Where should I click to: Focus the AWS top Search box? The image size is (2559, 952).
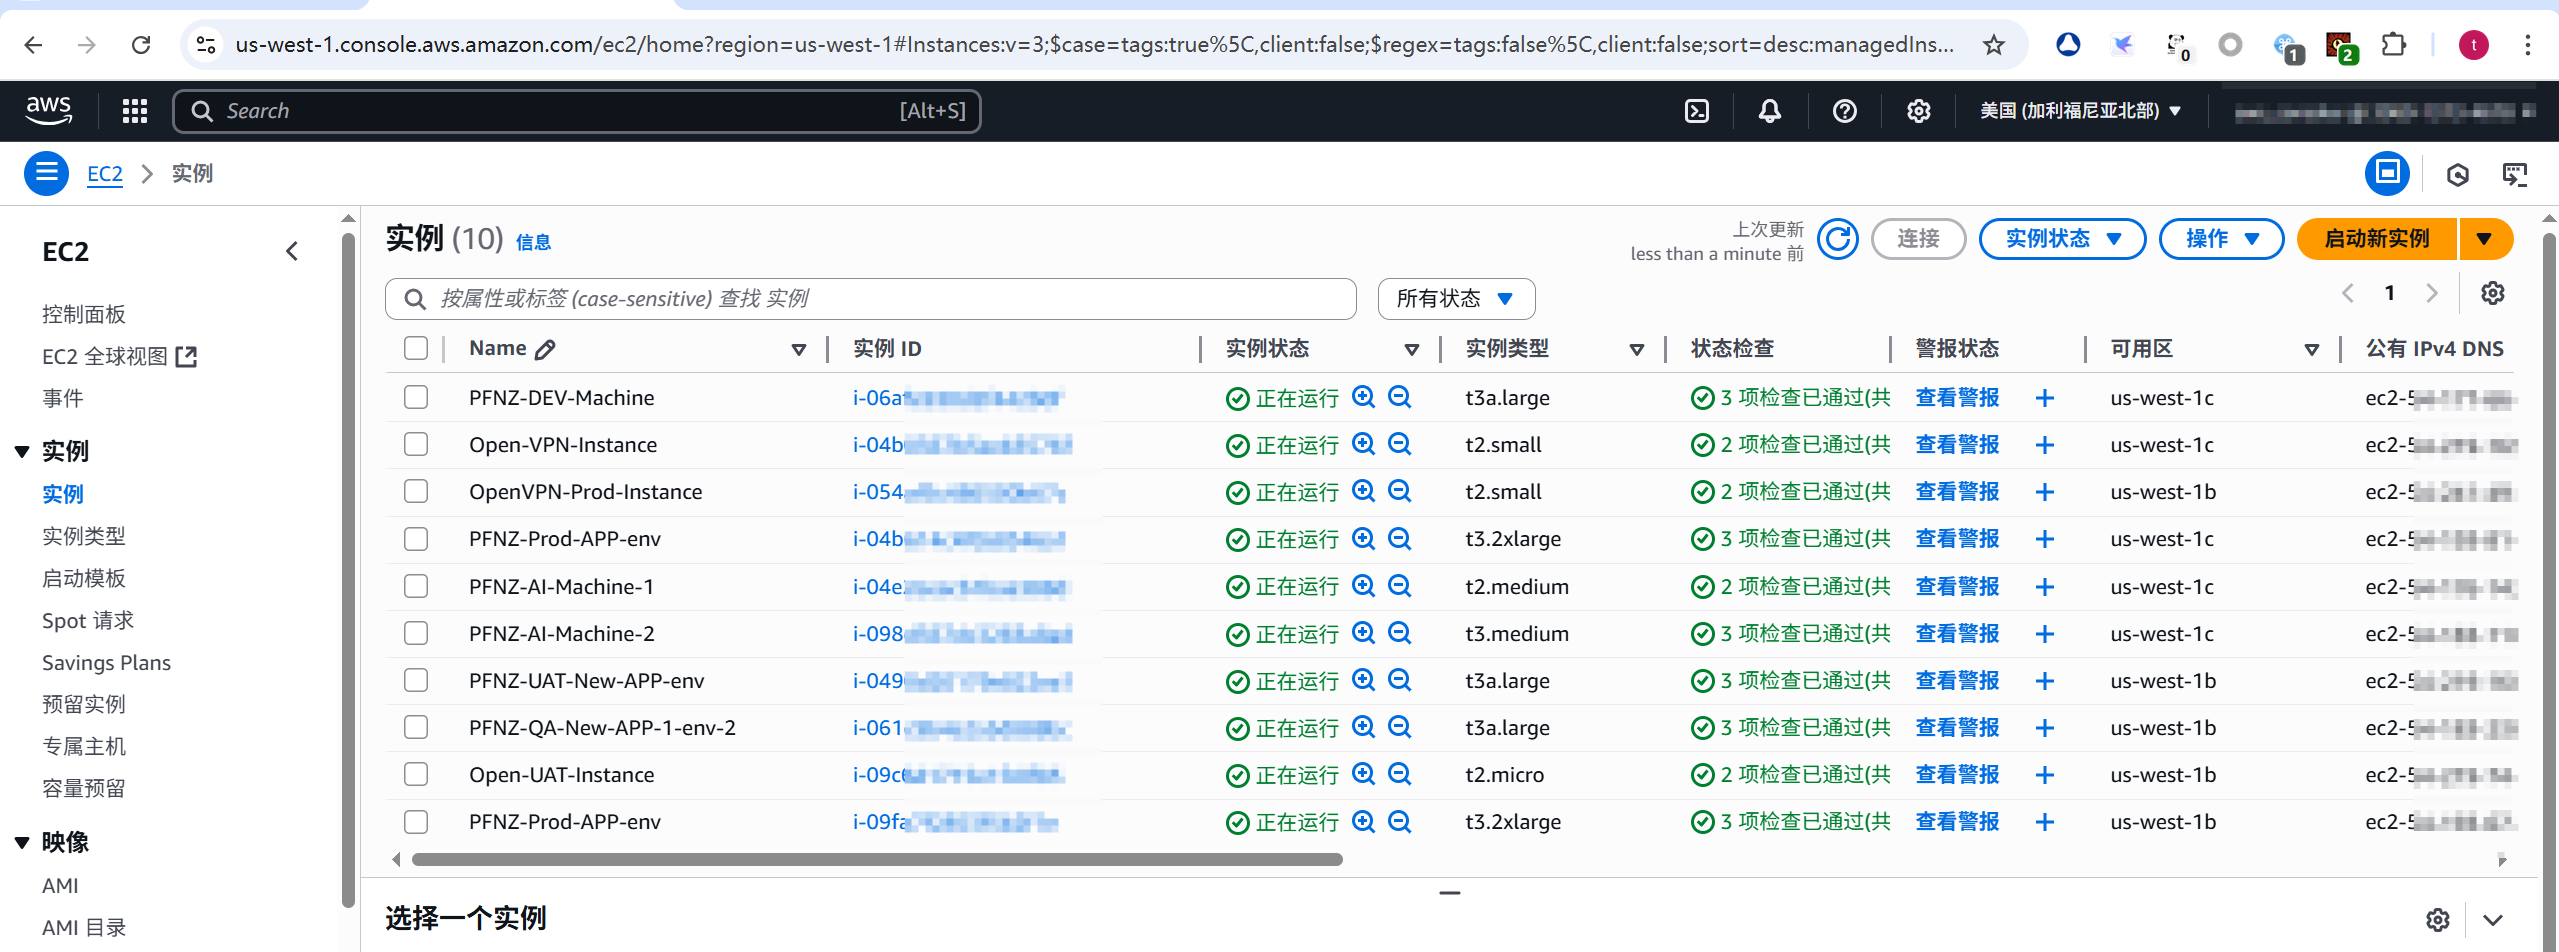pos(577,111)
